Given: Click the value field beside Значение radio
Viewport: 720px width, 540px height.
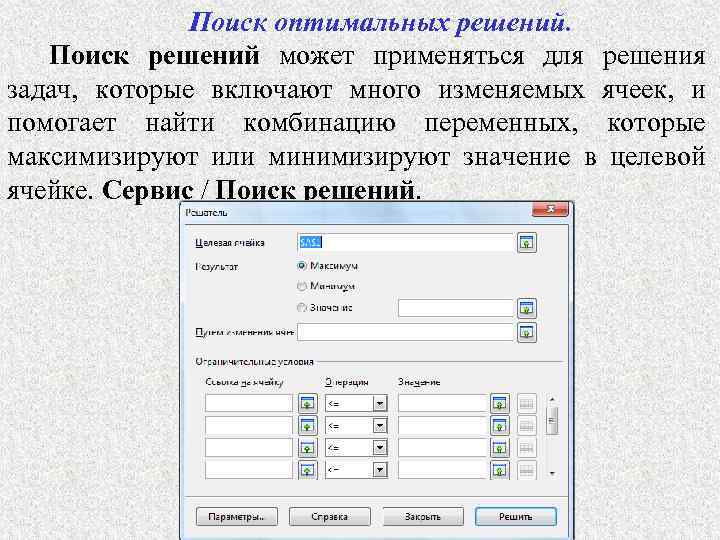Looking at the screenshot, I should point(456,308).
